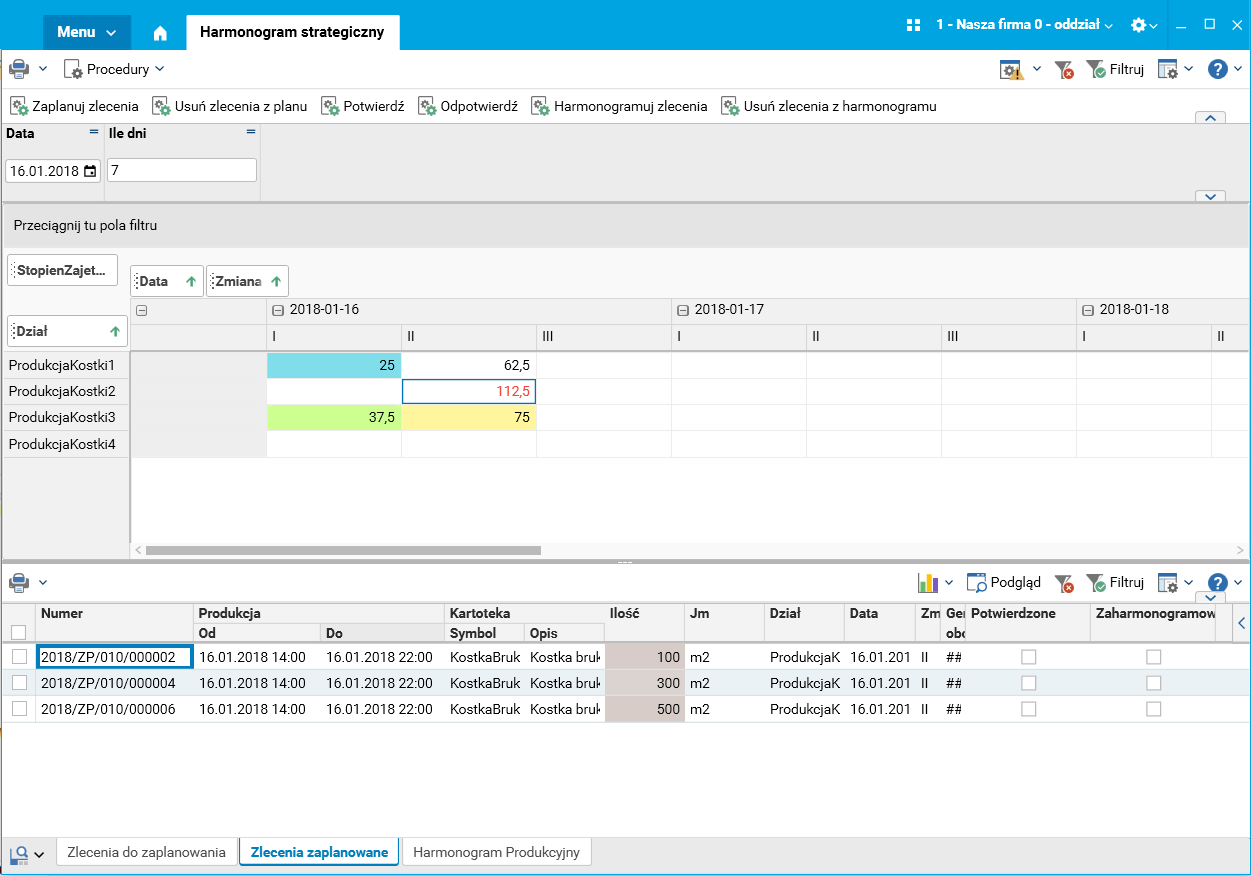Open the printer icon in the top toolbar
The height and width of the screenshot is (876, 1251).
click(19, 69)
